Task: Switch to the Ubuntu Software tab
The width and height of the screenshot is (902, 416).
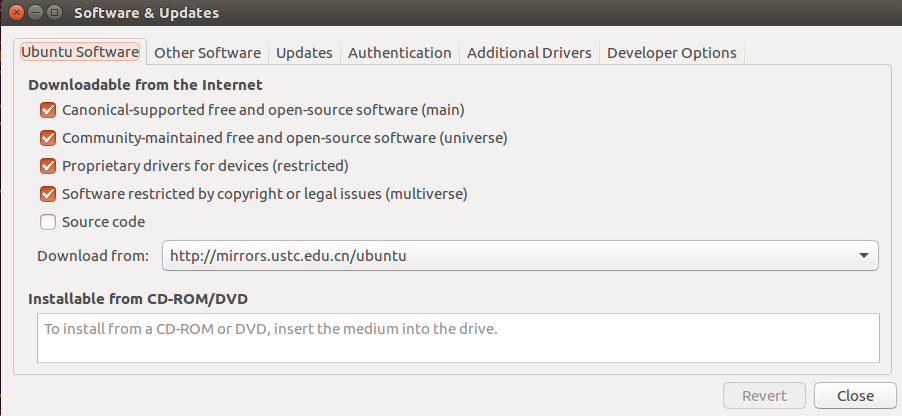Action: tap(80, 52)
